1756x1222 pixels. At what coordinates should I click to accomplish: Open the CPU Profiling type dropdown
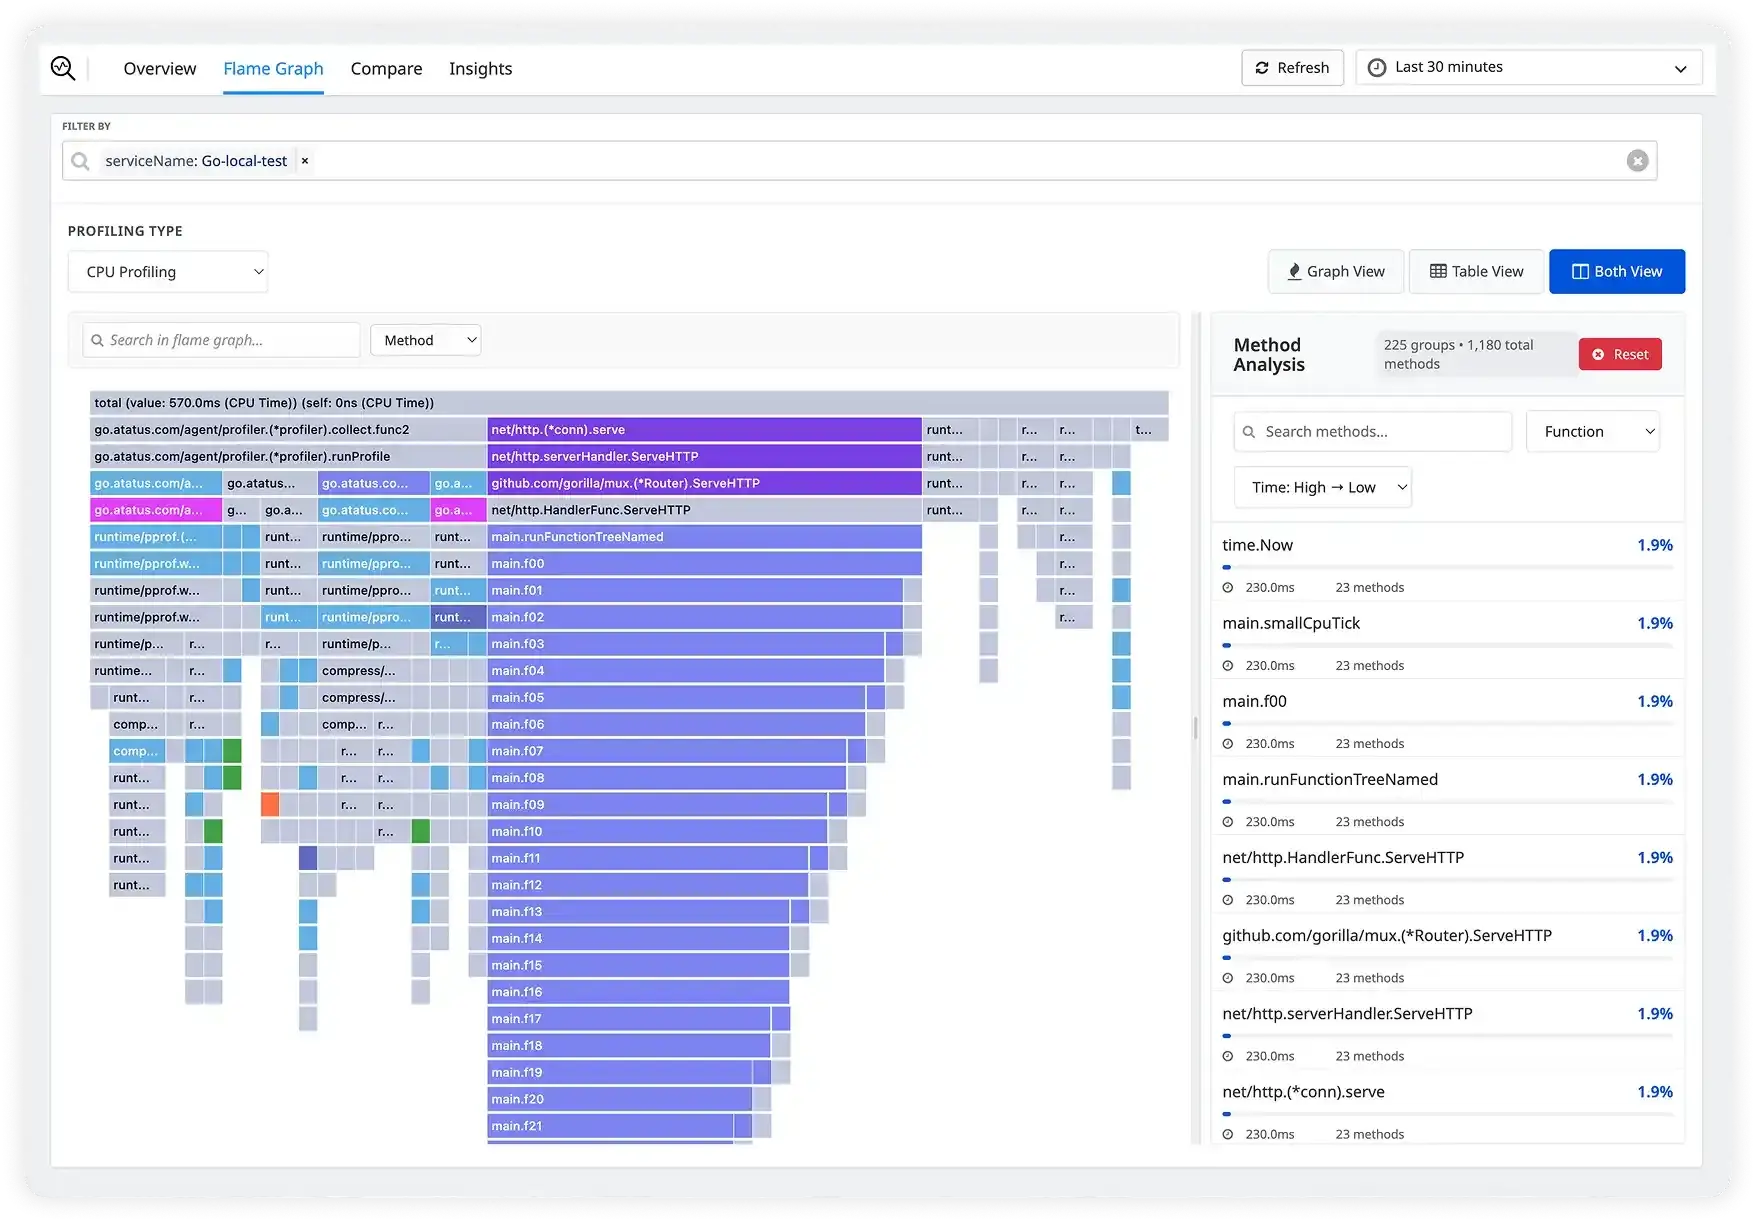[168, 272]
